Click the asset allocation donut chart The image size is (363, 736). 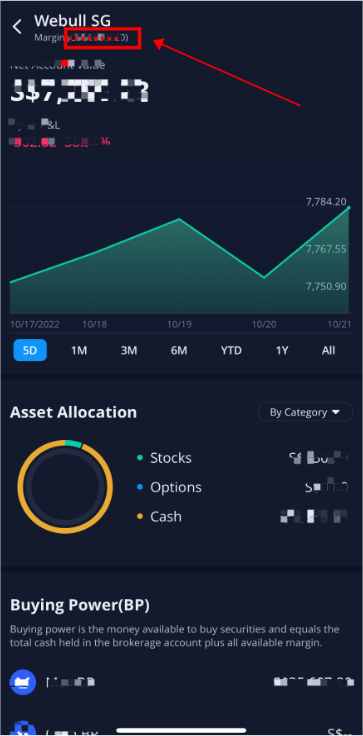point(65,487)
